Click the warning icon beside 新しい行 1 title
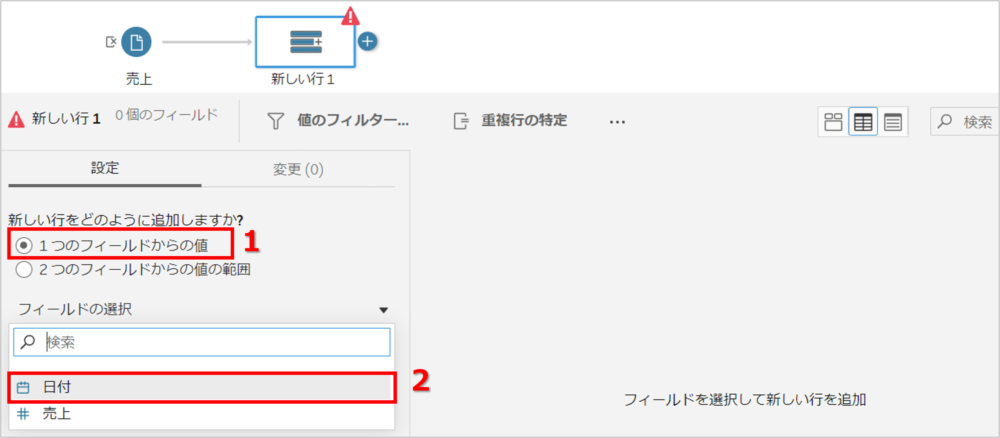 point(17,119)
